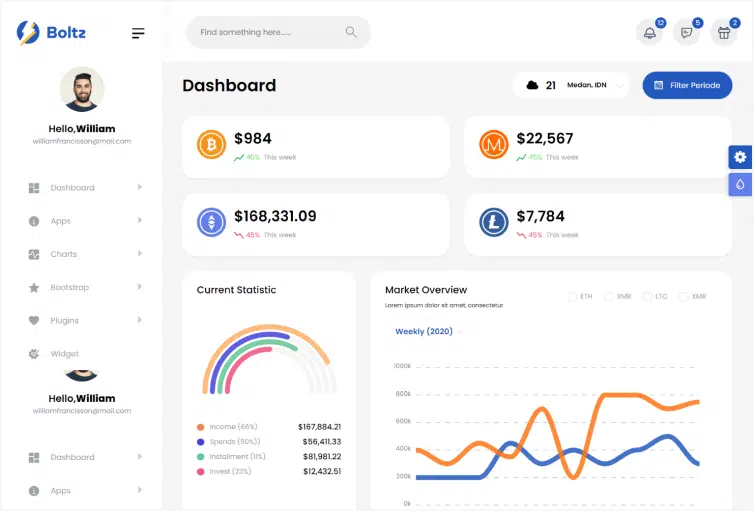
Task: Expand the Bootstrap submenu arrow
Action: 139,287
